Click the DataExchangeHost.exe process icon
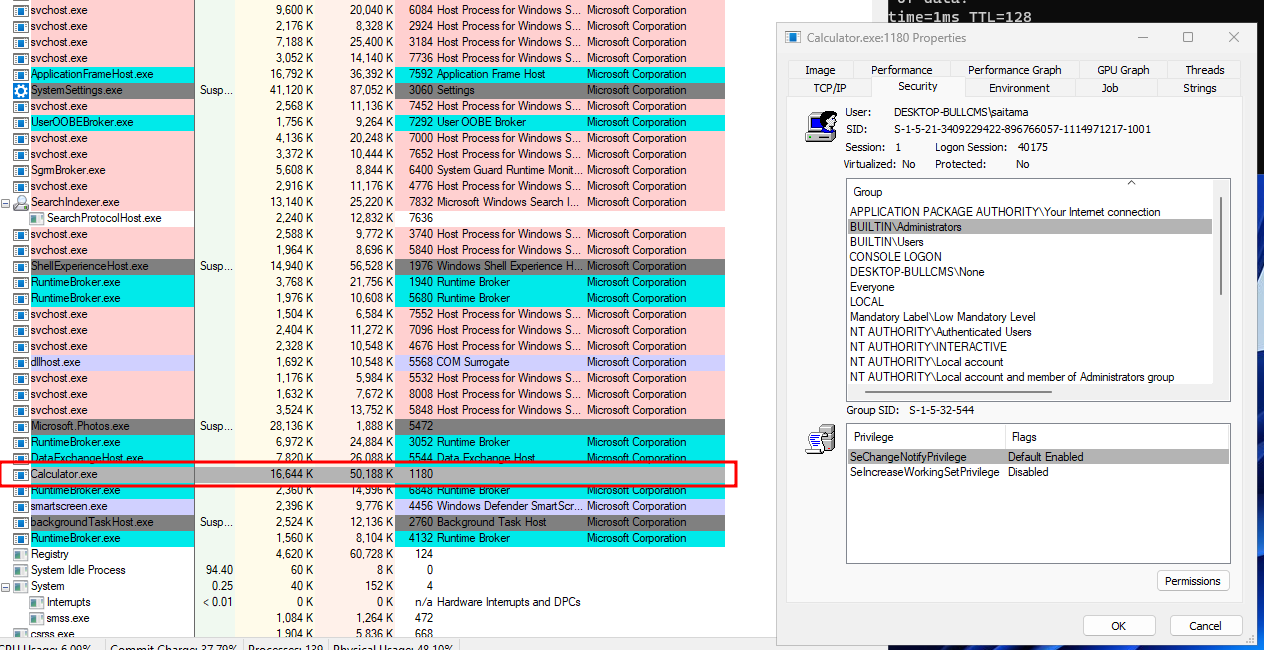The height and width of the screenshot is (650, 1264). click(20, 458)
